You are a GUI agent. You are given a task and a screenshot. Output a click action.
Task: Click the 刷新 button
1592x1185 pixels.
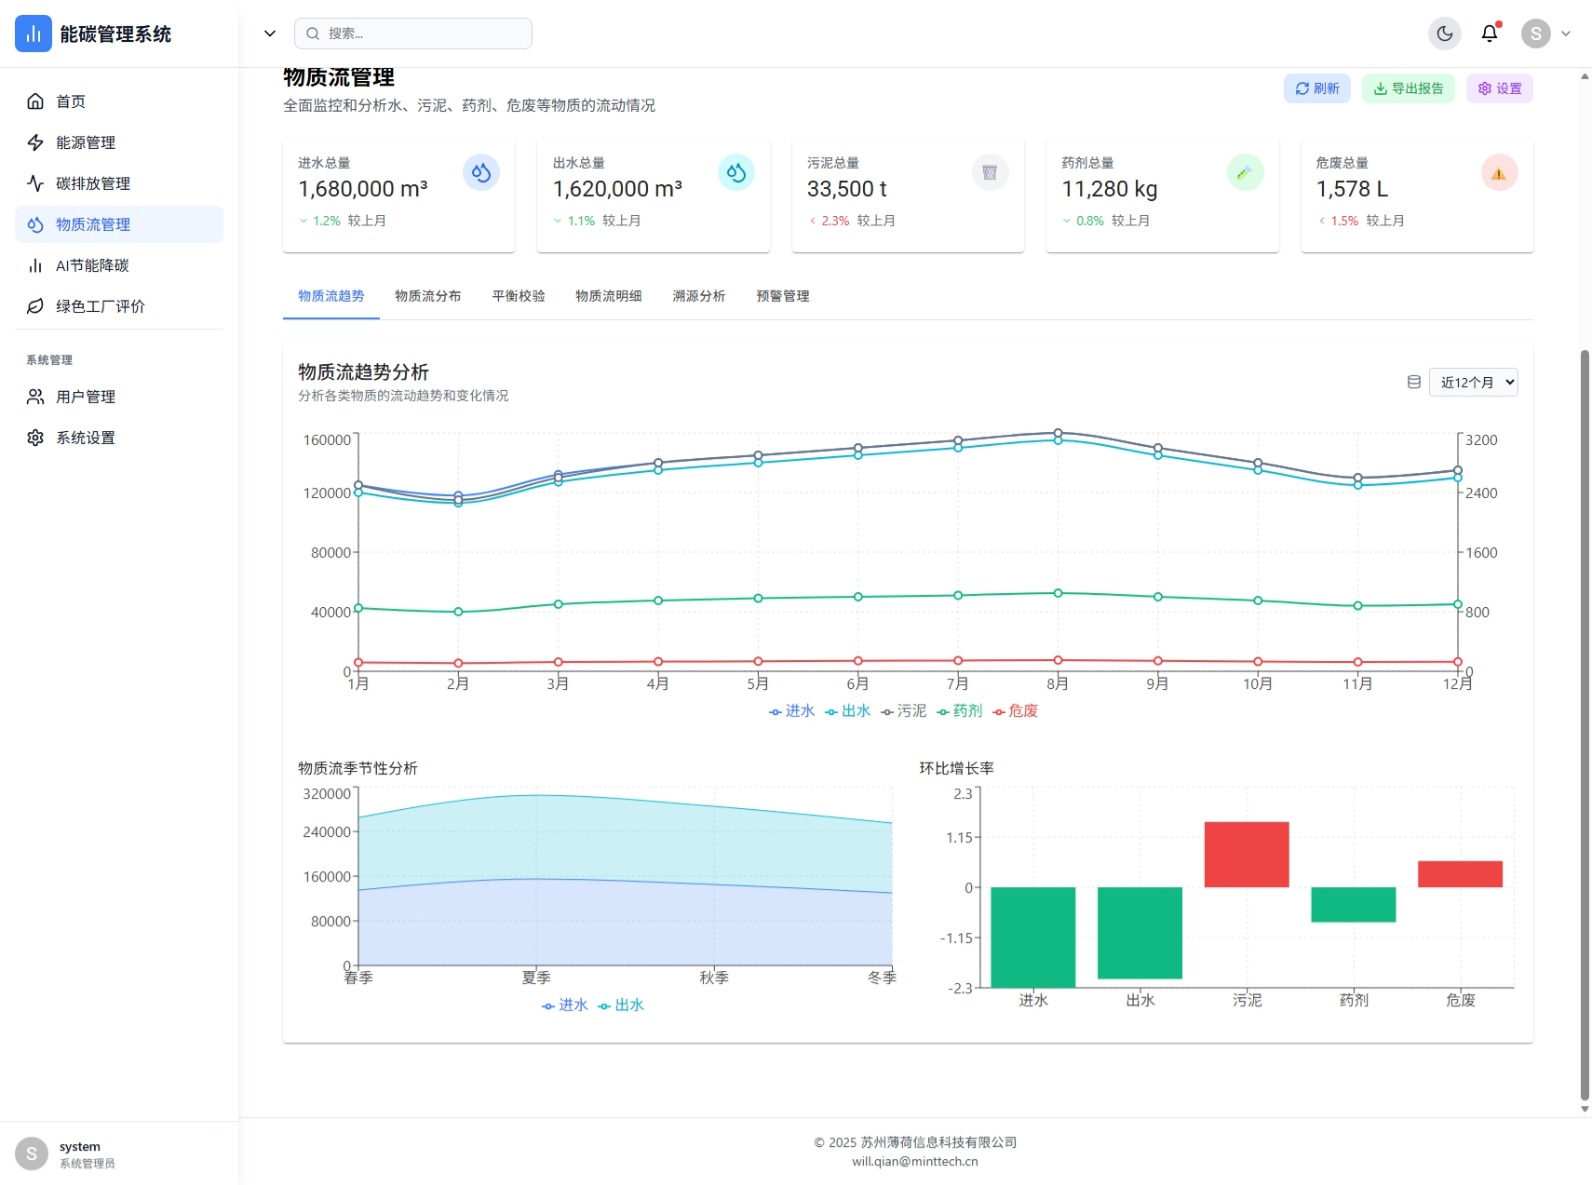pos(1317,88)
